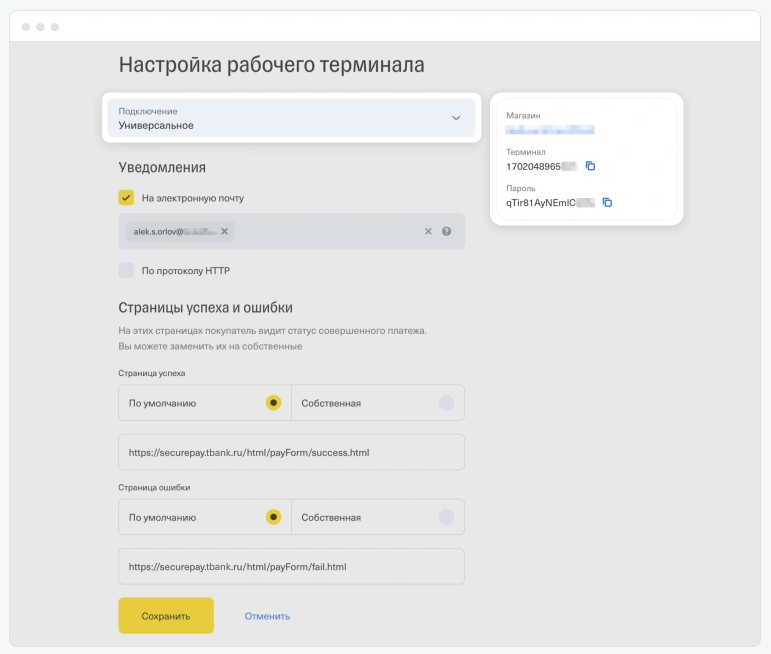Click the Страницы успеха и ошибки heading
771x654 pixels.
pos(206,308)
